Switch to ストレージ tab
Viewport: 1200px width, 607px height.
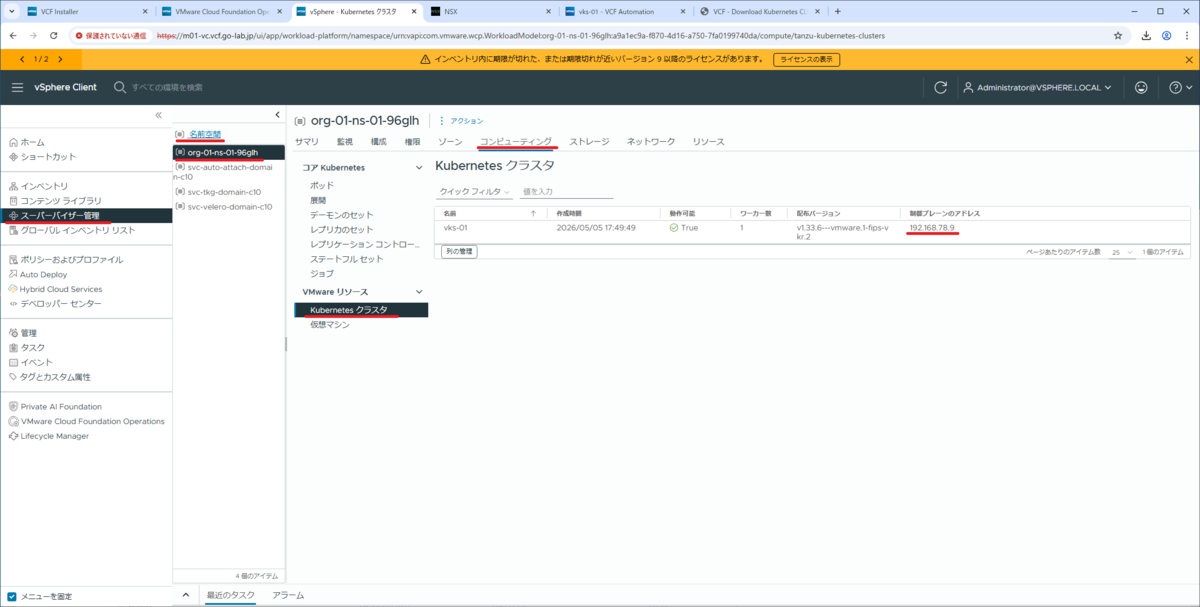(x=589, y=142)
